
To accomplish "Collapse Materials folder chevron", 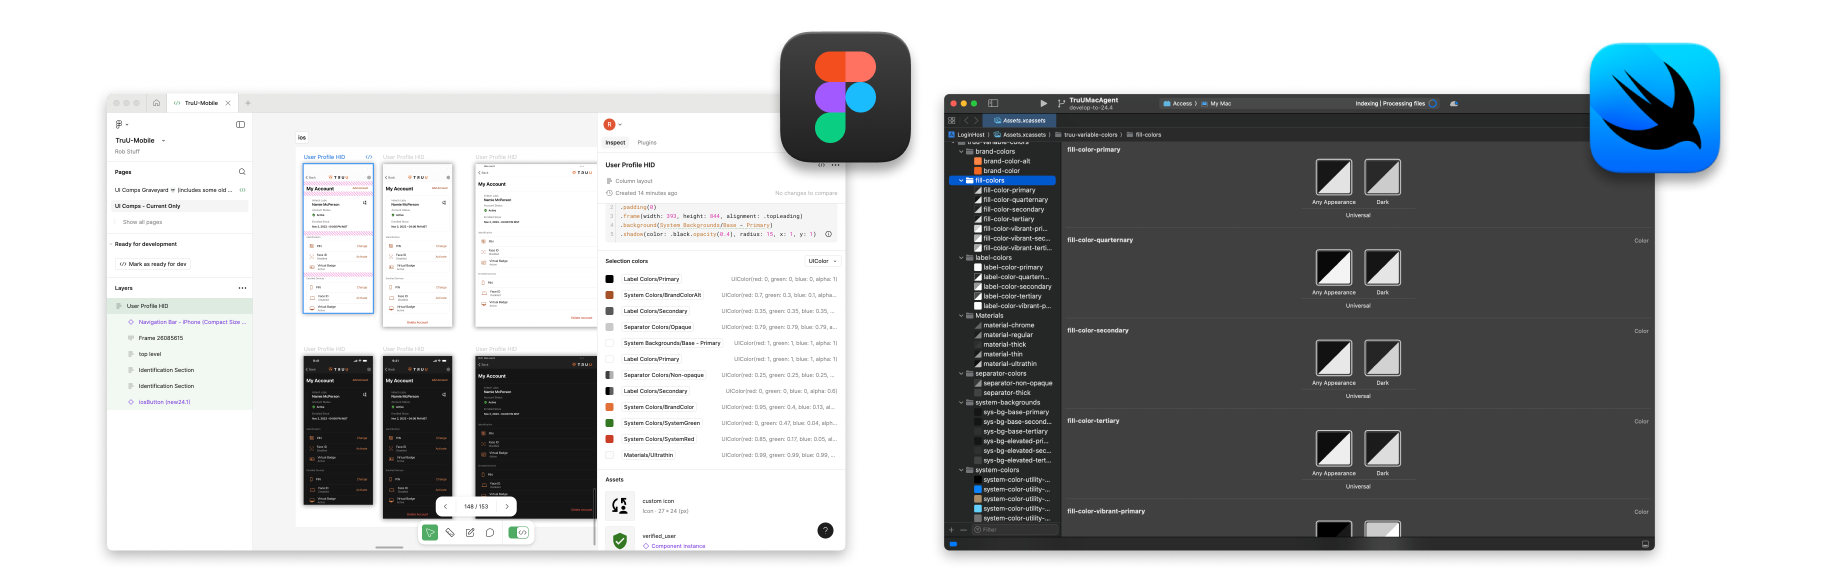I will point(961,316).
